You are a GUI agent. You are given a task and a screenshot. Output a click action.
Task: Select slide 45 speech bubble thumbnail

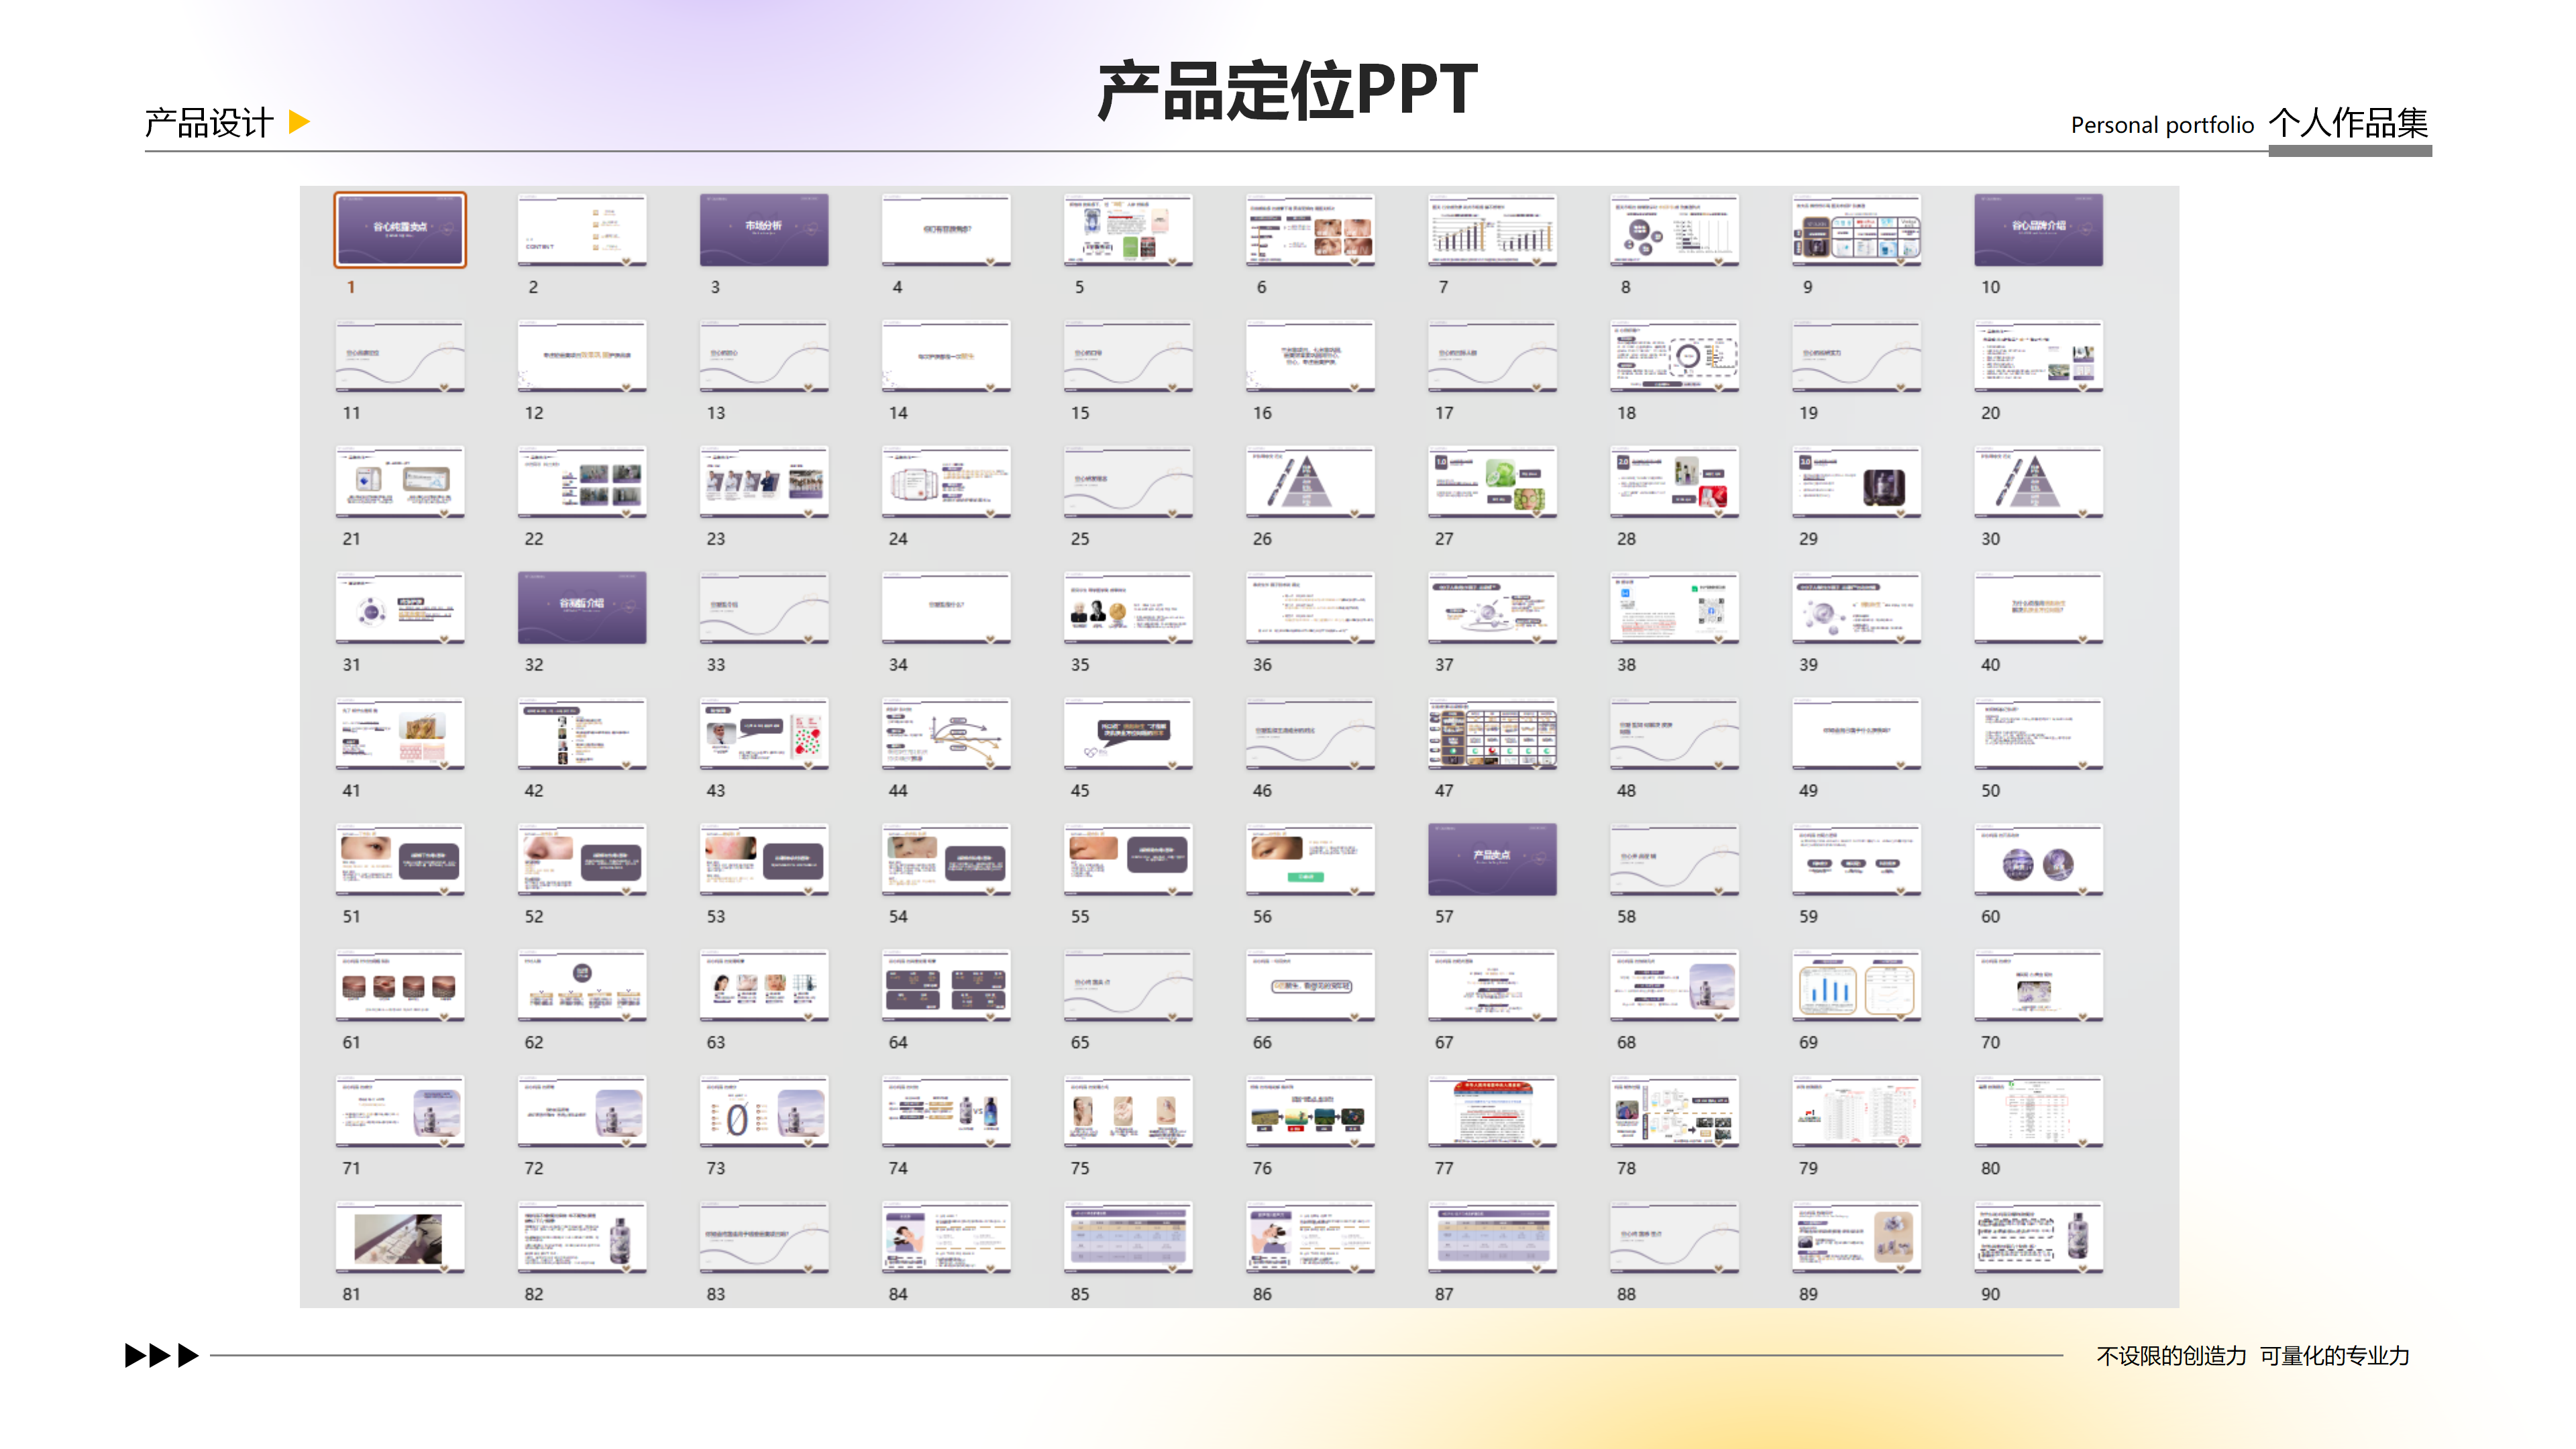1128,733
